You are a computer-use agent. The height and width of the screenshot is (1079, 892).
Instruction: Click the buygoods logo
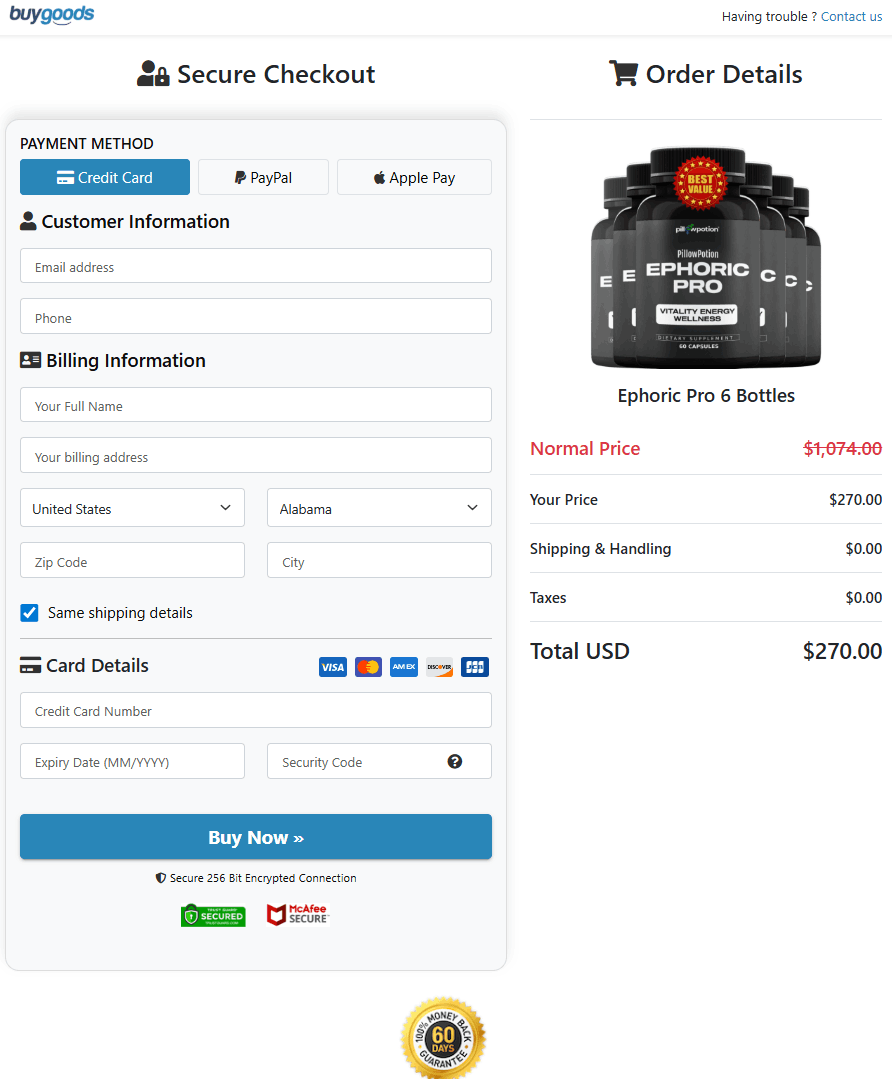[52, 15]
